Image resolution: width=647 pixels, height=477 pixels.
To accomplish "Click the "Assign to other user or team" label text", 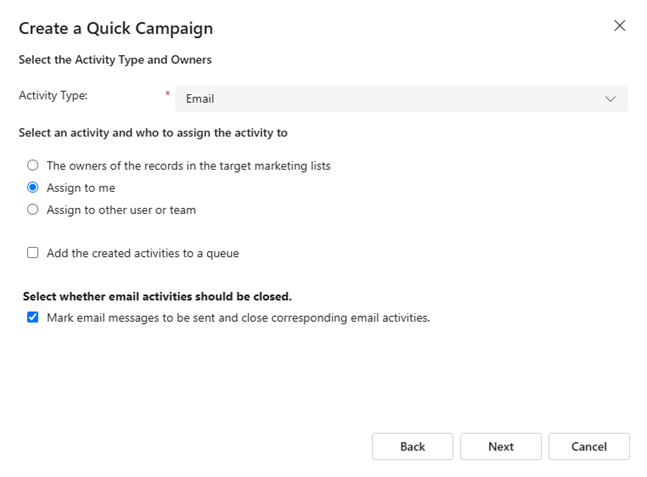I will tap(121, 210).
